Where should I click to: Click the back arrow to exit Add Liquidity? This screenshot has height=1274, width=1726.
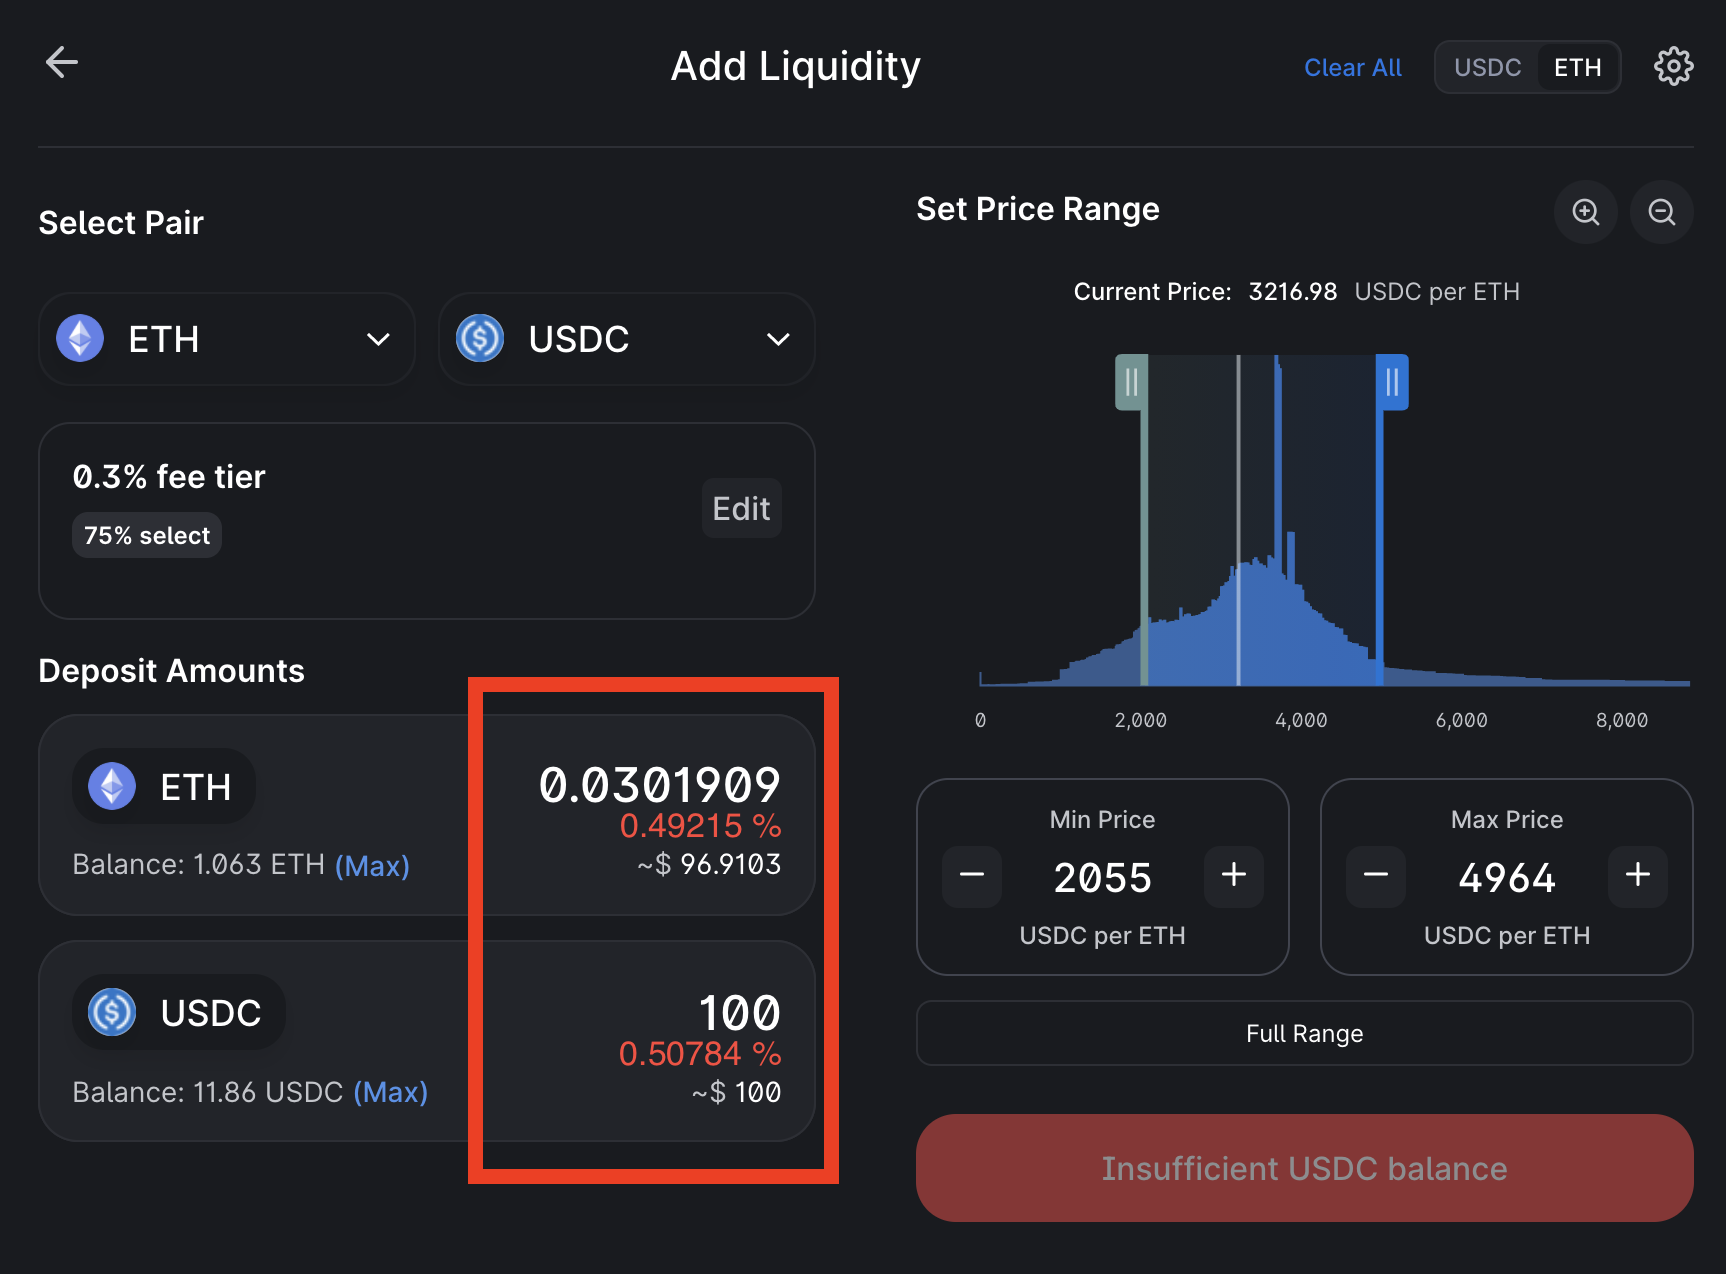coord(62,62)
